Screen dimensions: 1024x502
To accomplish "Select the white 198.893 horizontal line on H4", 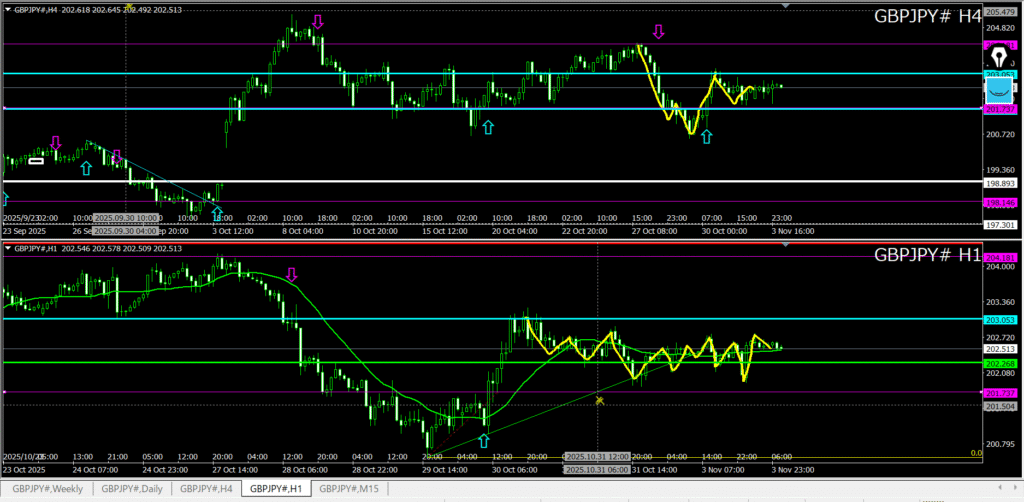I will coord(500,181).
